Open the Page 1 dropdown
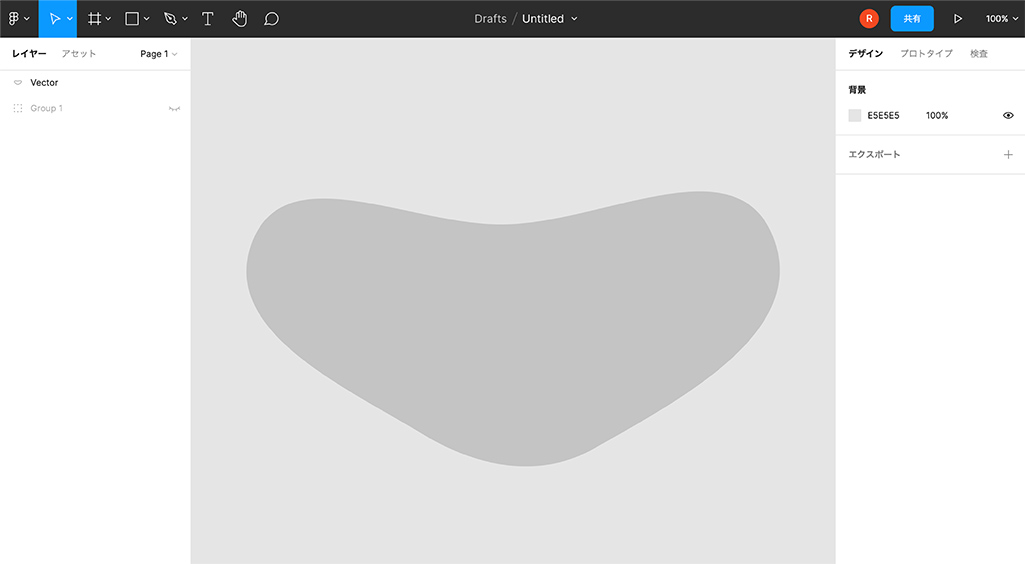Image resolution: width=1025 pixels, height=564 pixels. 158,54
